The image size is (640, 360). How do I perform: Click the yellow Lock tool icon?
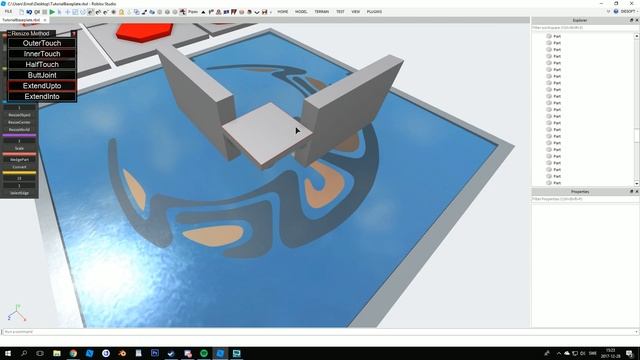121,12
